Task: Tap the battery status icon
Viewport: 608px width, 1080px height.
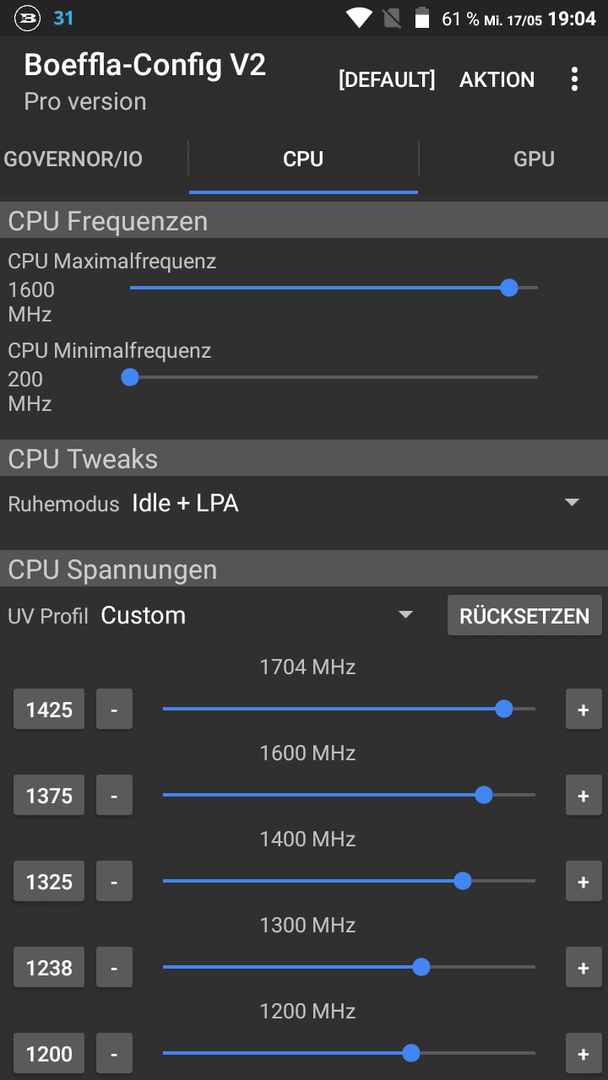Action: point(422,19)
